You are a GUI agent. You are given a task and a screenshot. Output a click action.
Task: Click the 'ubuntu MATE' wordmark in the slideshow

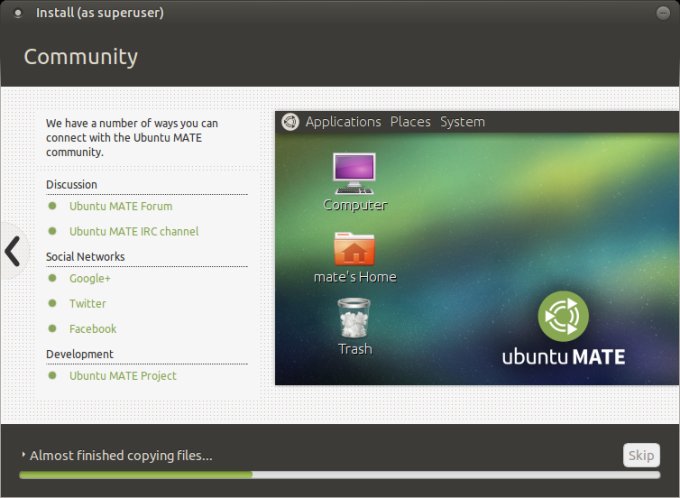pyautogui.click(x=563, y=357)
